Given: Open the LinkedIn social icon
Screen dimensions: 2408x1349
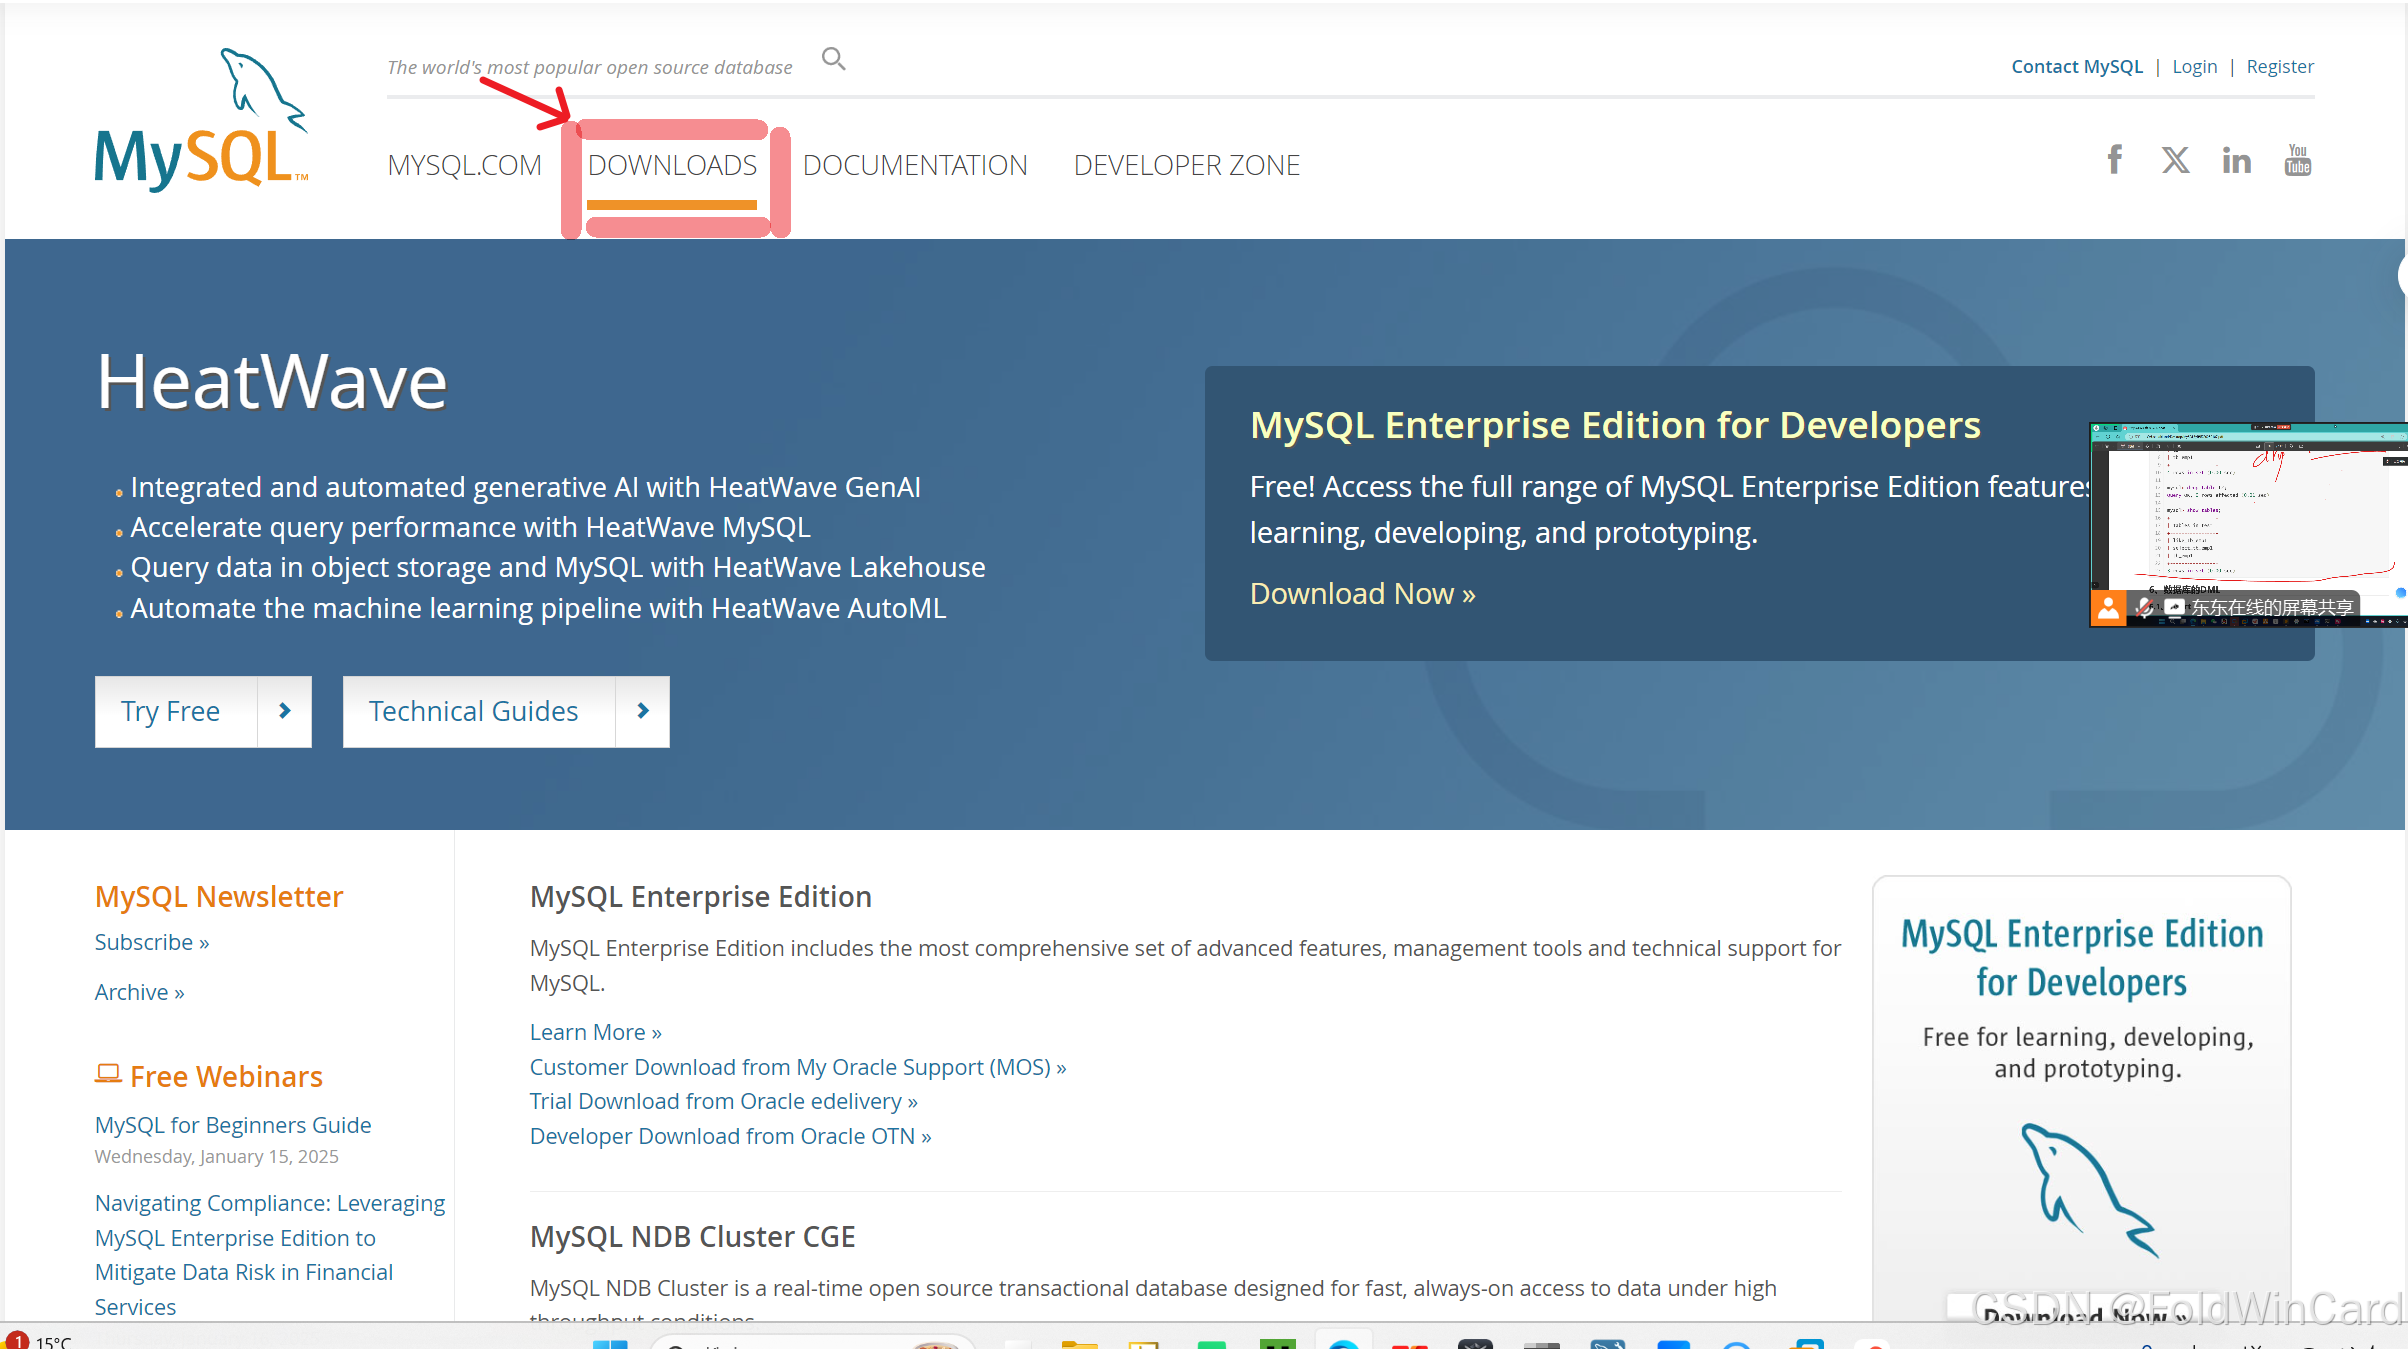Looking at the screenshot, I should point(2236,160).
